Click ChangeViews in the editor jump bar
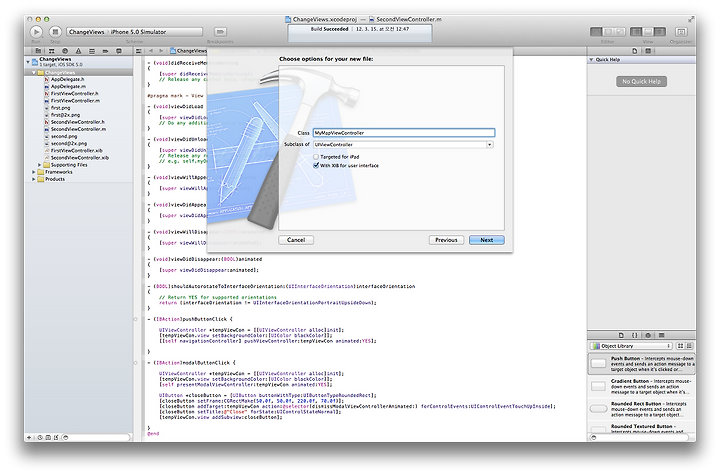 click(x=188, y=51)
